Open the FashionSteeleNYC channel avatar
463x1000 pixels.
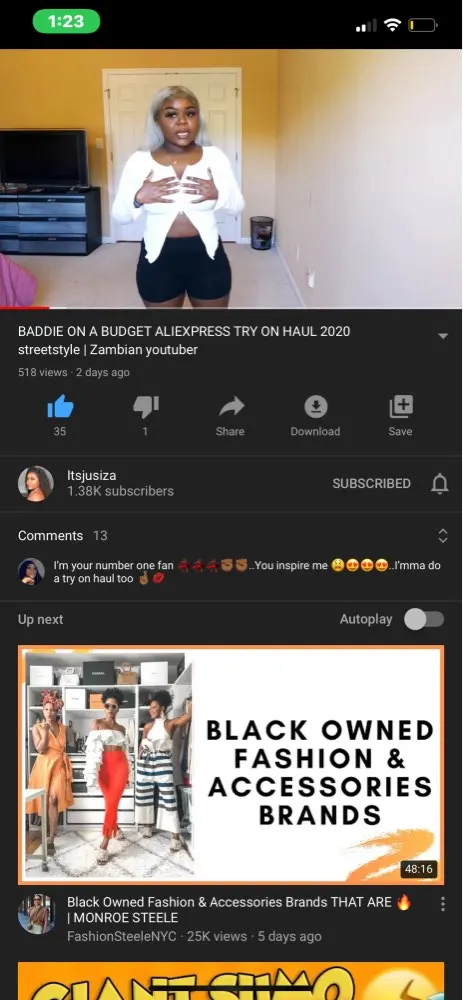pyautogui.click(x=36, y=913)
